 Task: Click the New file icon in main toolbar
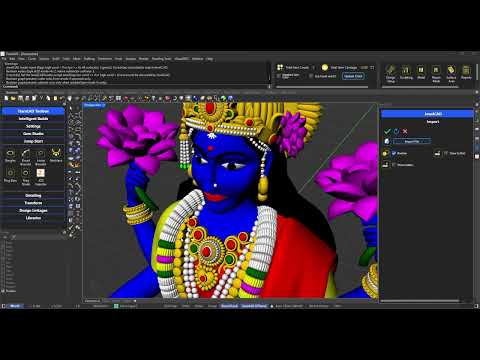(x=6, y=98)
